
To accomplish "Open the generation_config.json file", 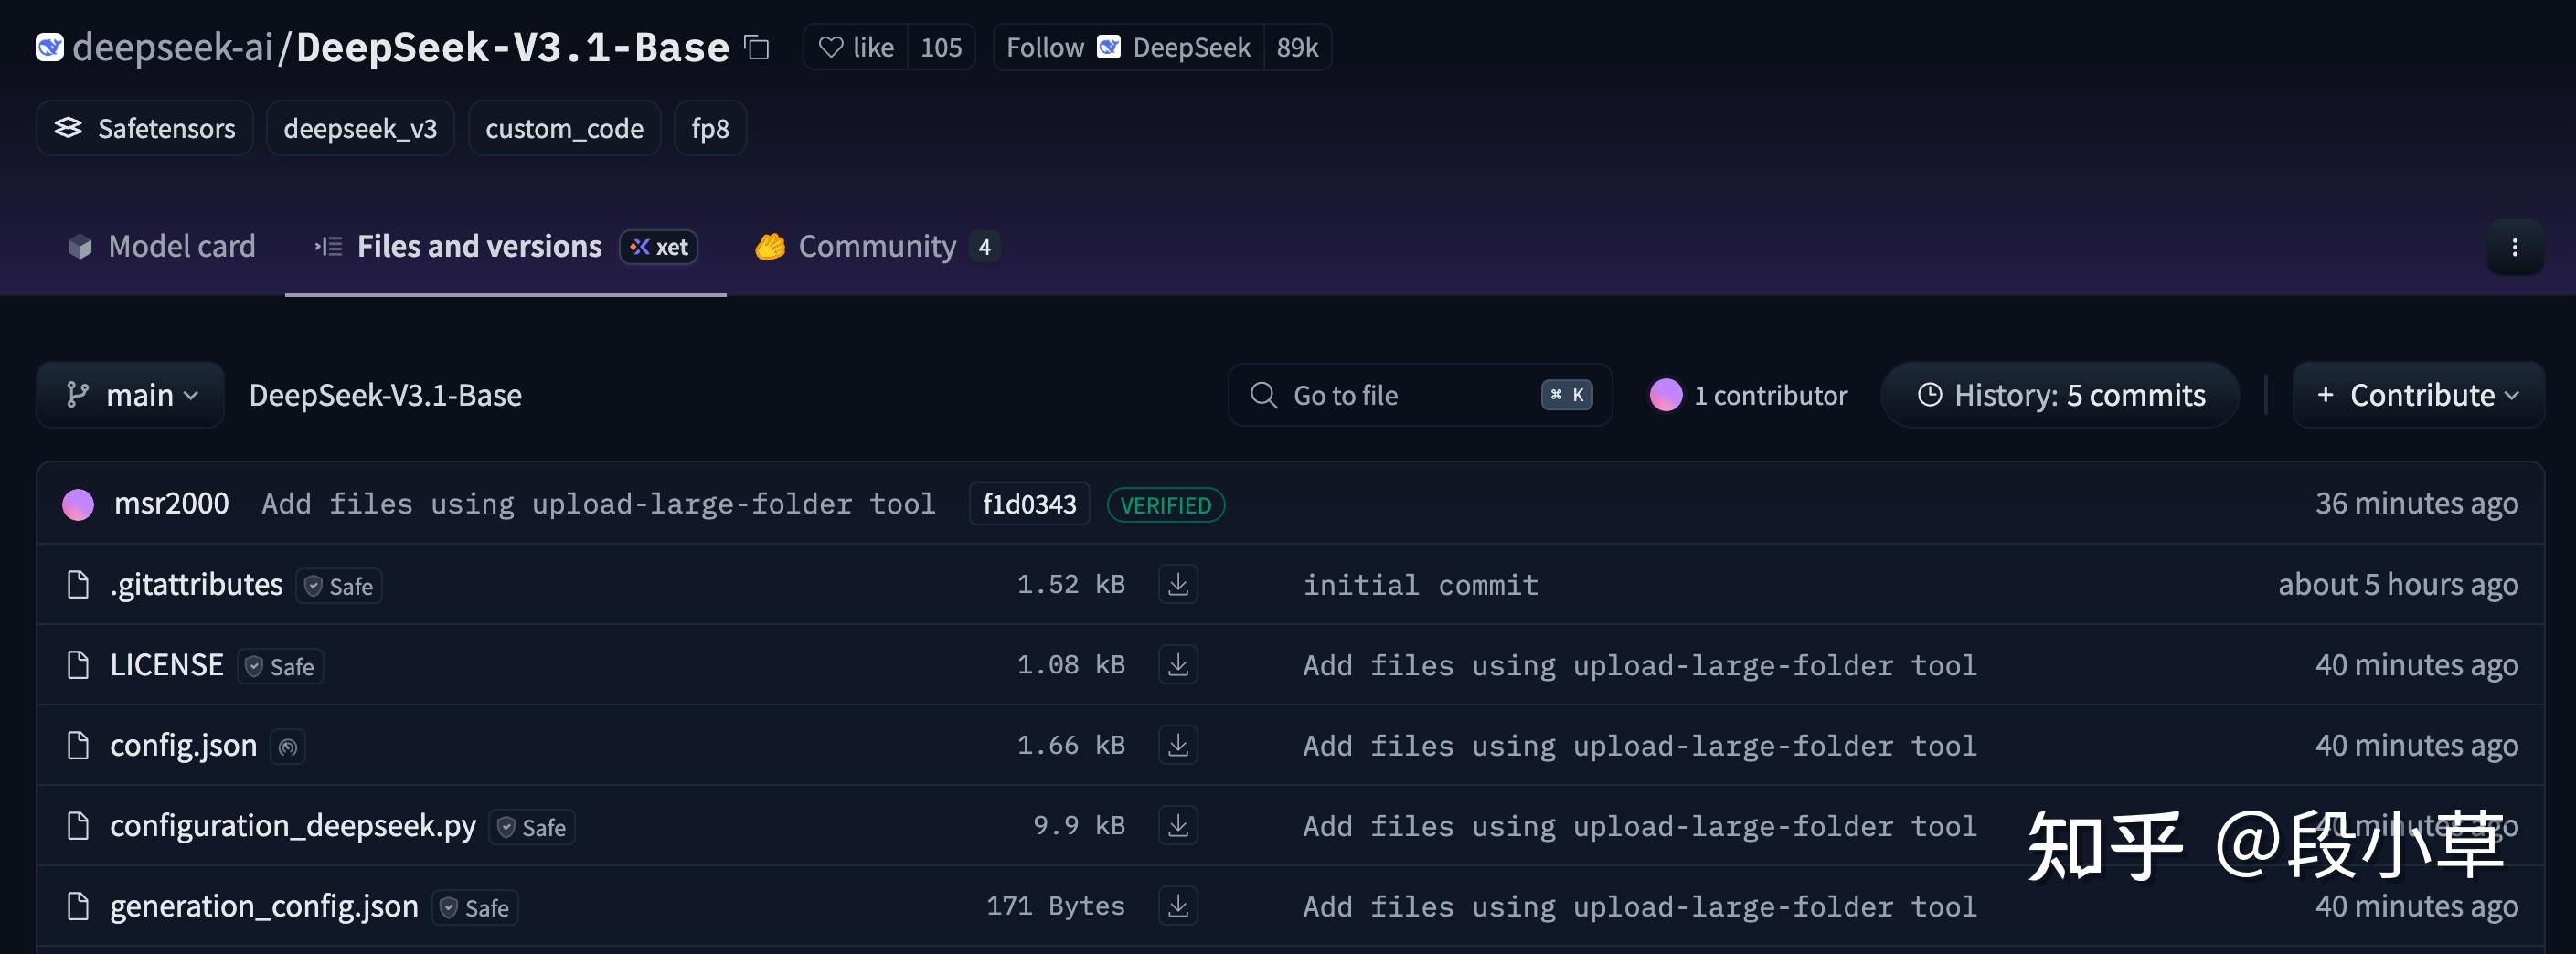I will tap(264, 906).
